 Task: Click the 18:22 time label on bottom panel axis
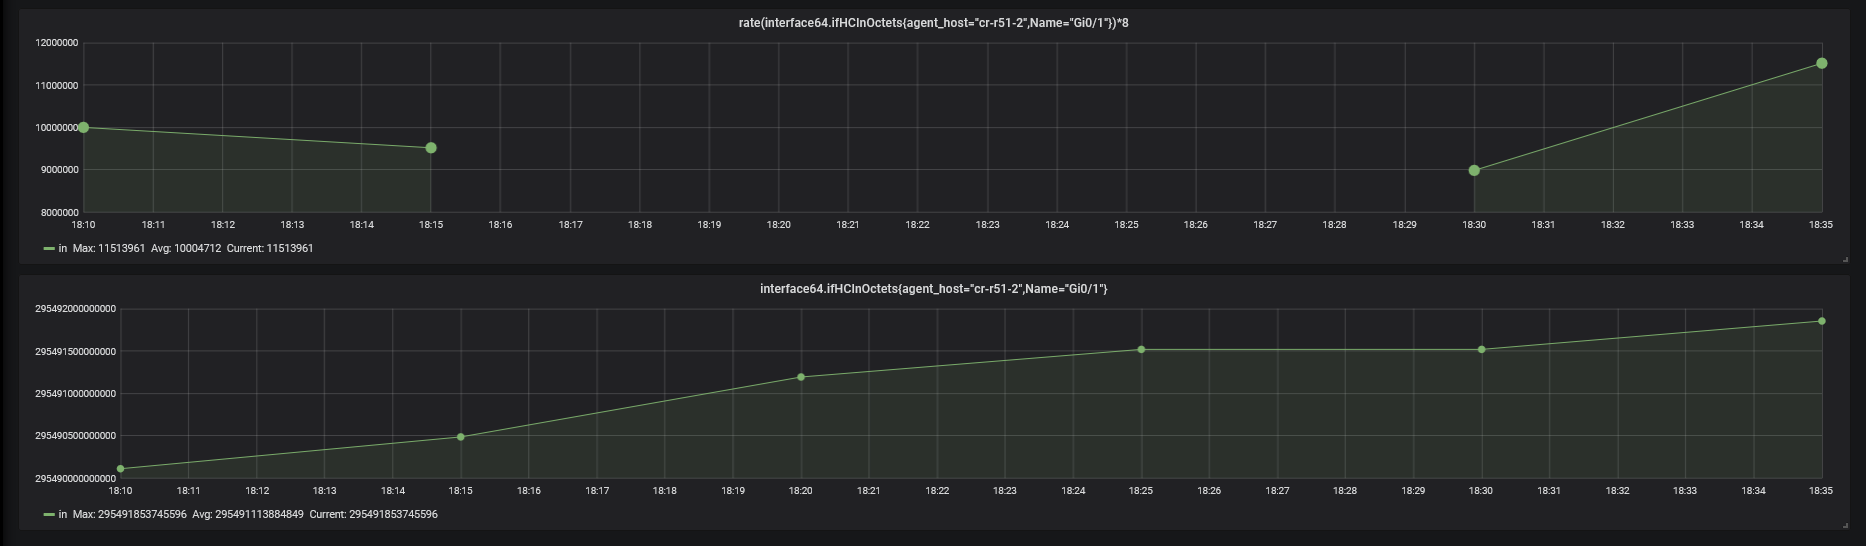point(937,491)
